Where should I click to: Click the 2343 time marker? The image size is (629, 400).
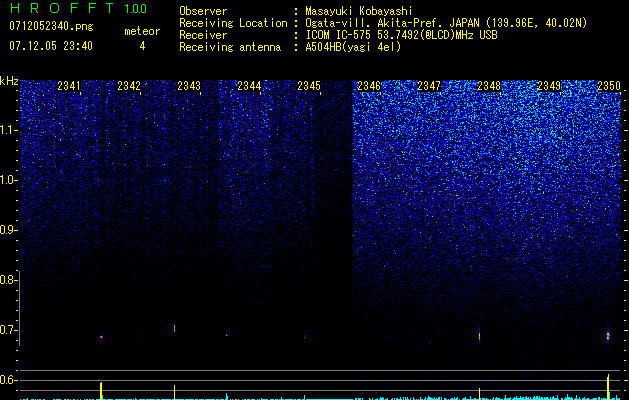(189, 85)
